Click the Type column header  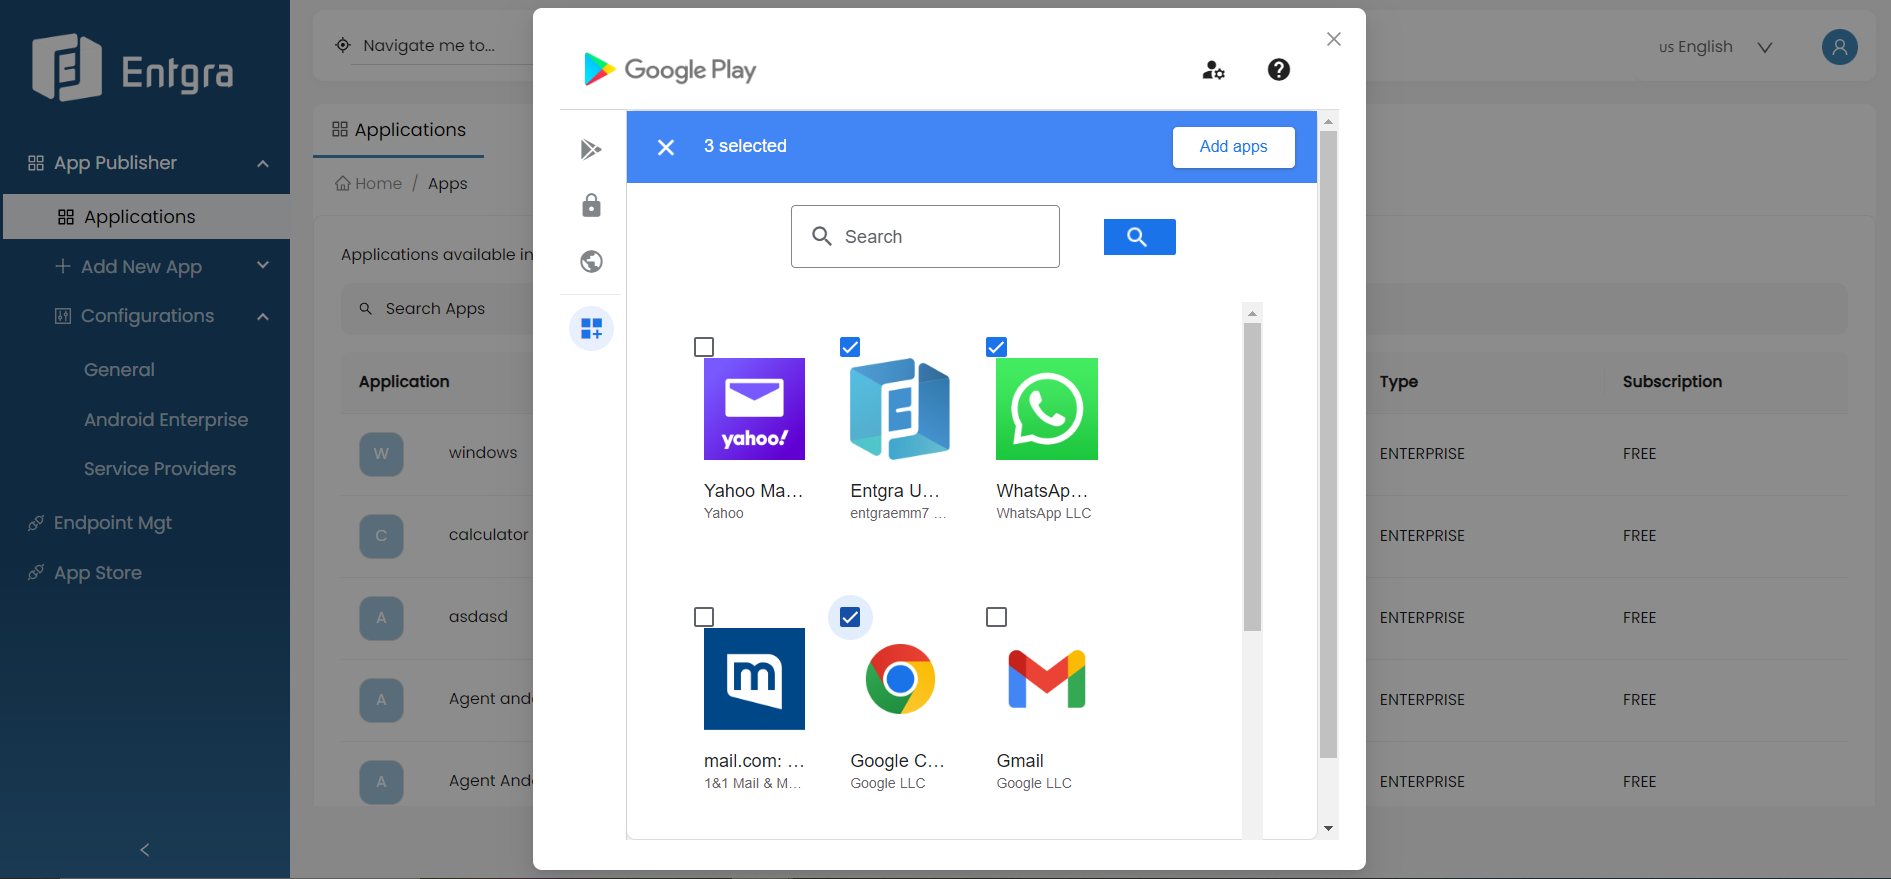click(1398, 382)
